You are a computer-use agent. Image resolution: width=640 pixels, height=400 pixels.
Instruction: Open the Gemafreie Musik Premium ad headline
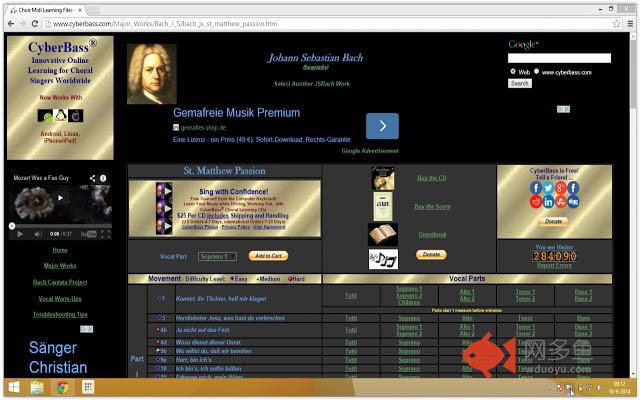tap(236, 113)
